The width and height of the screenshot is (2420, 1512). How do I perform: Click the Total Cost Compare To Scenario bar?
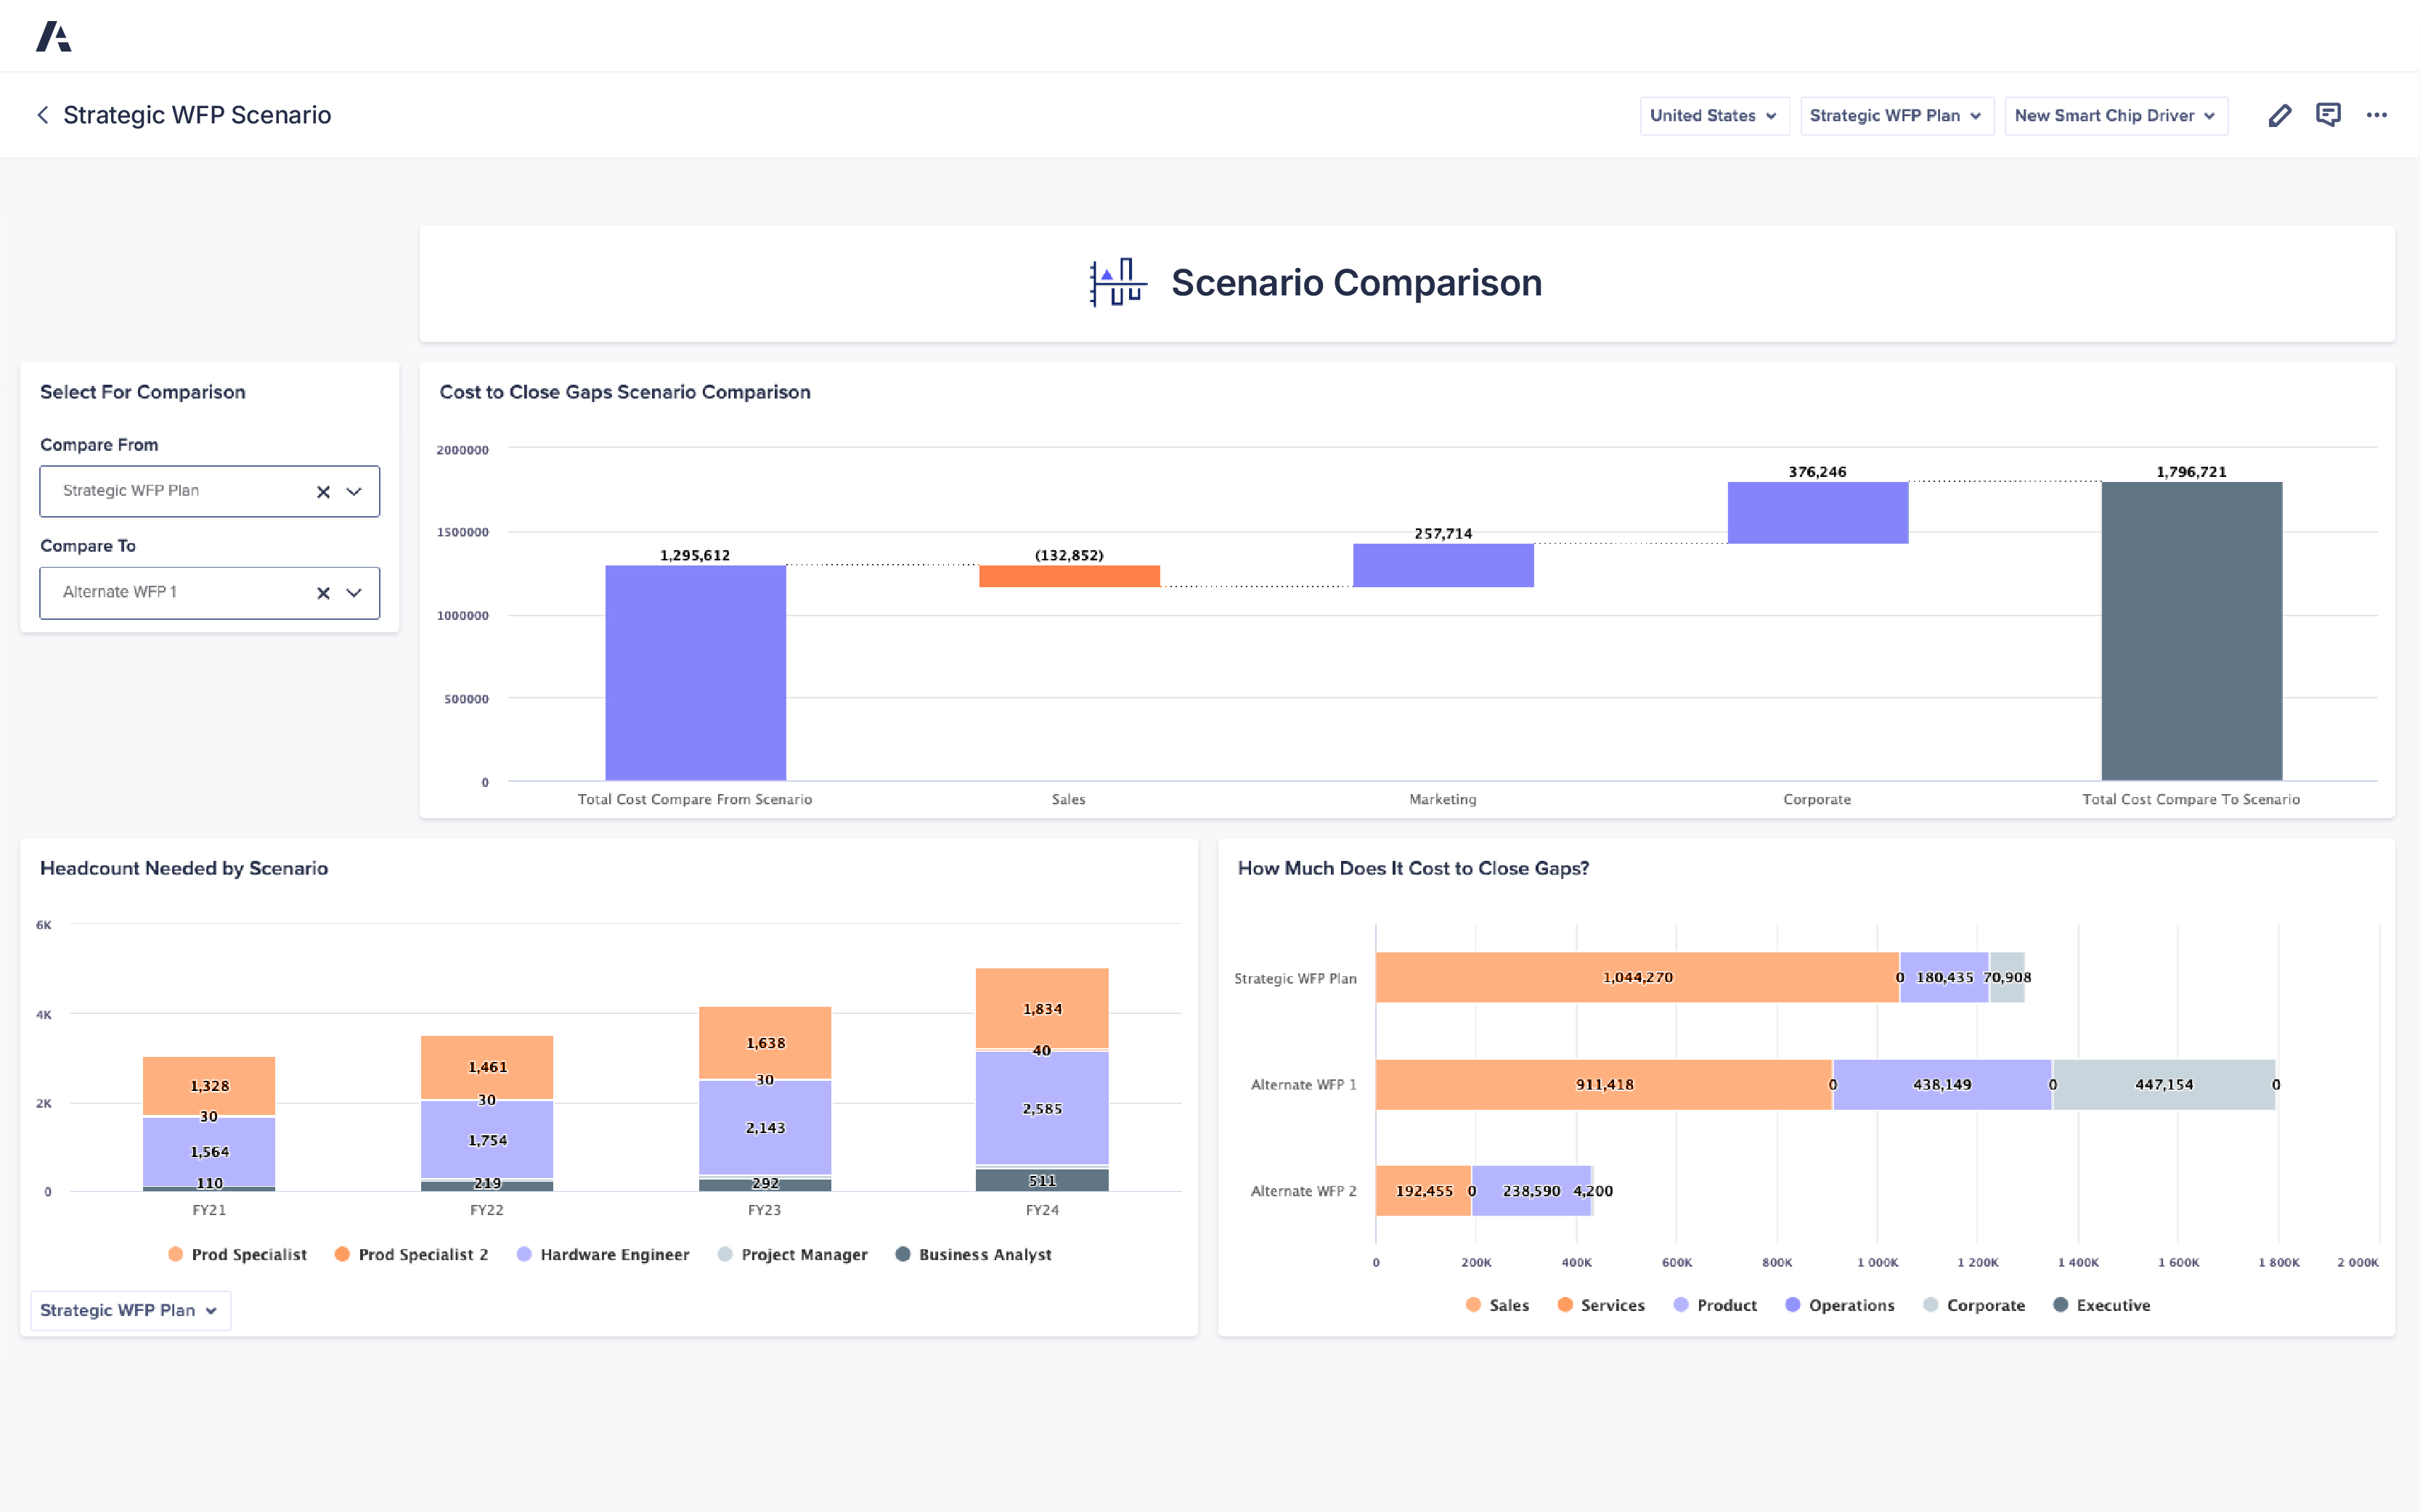pos(2191,630)
